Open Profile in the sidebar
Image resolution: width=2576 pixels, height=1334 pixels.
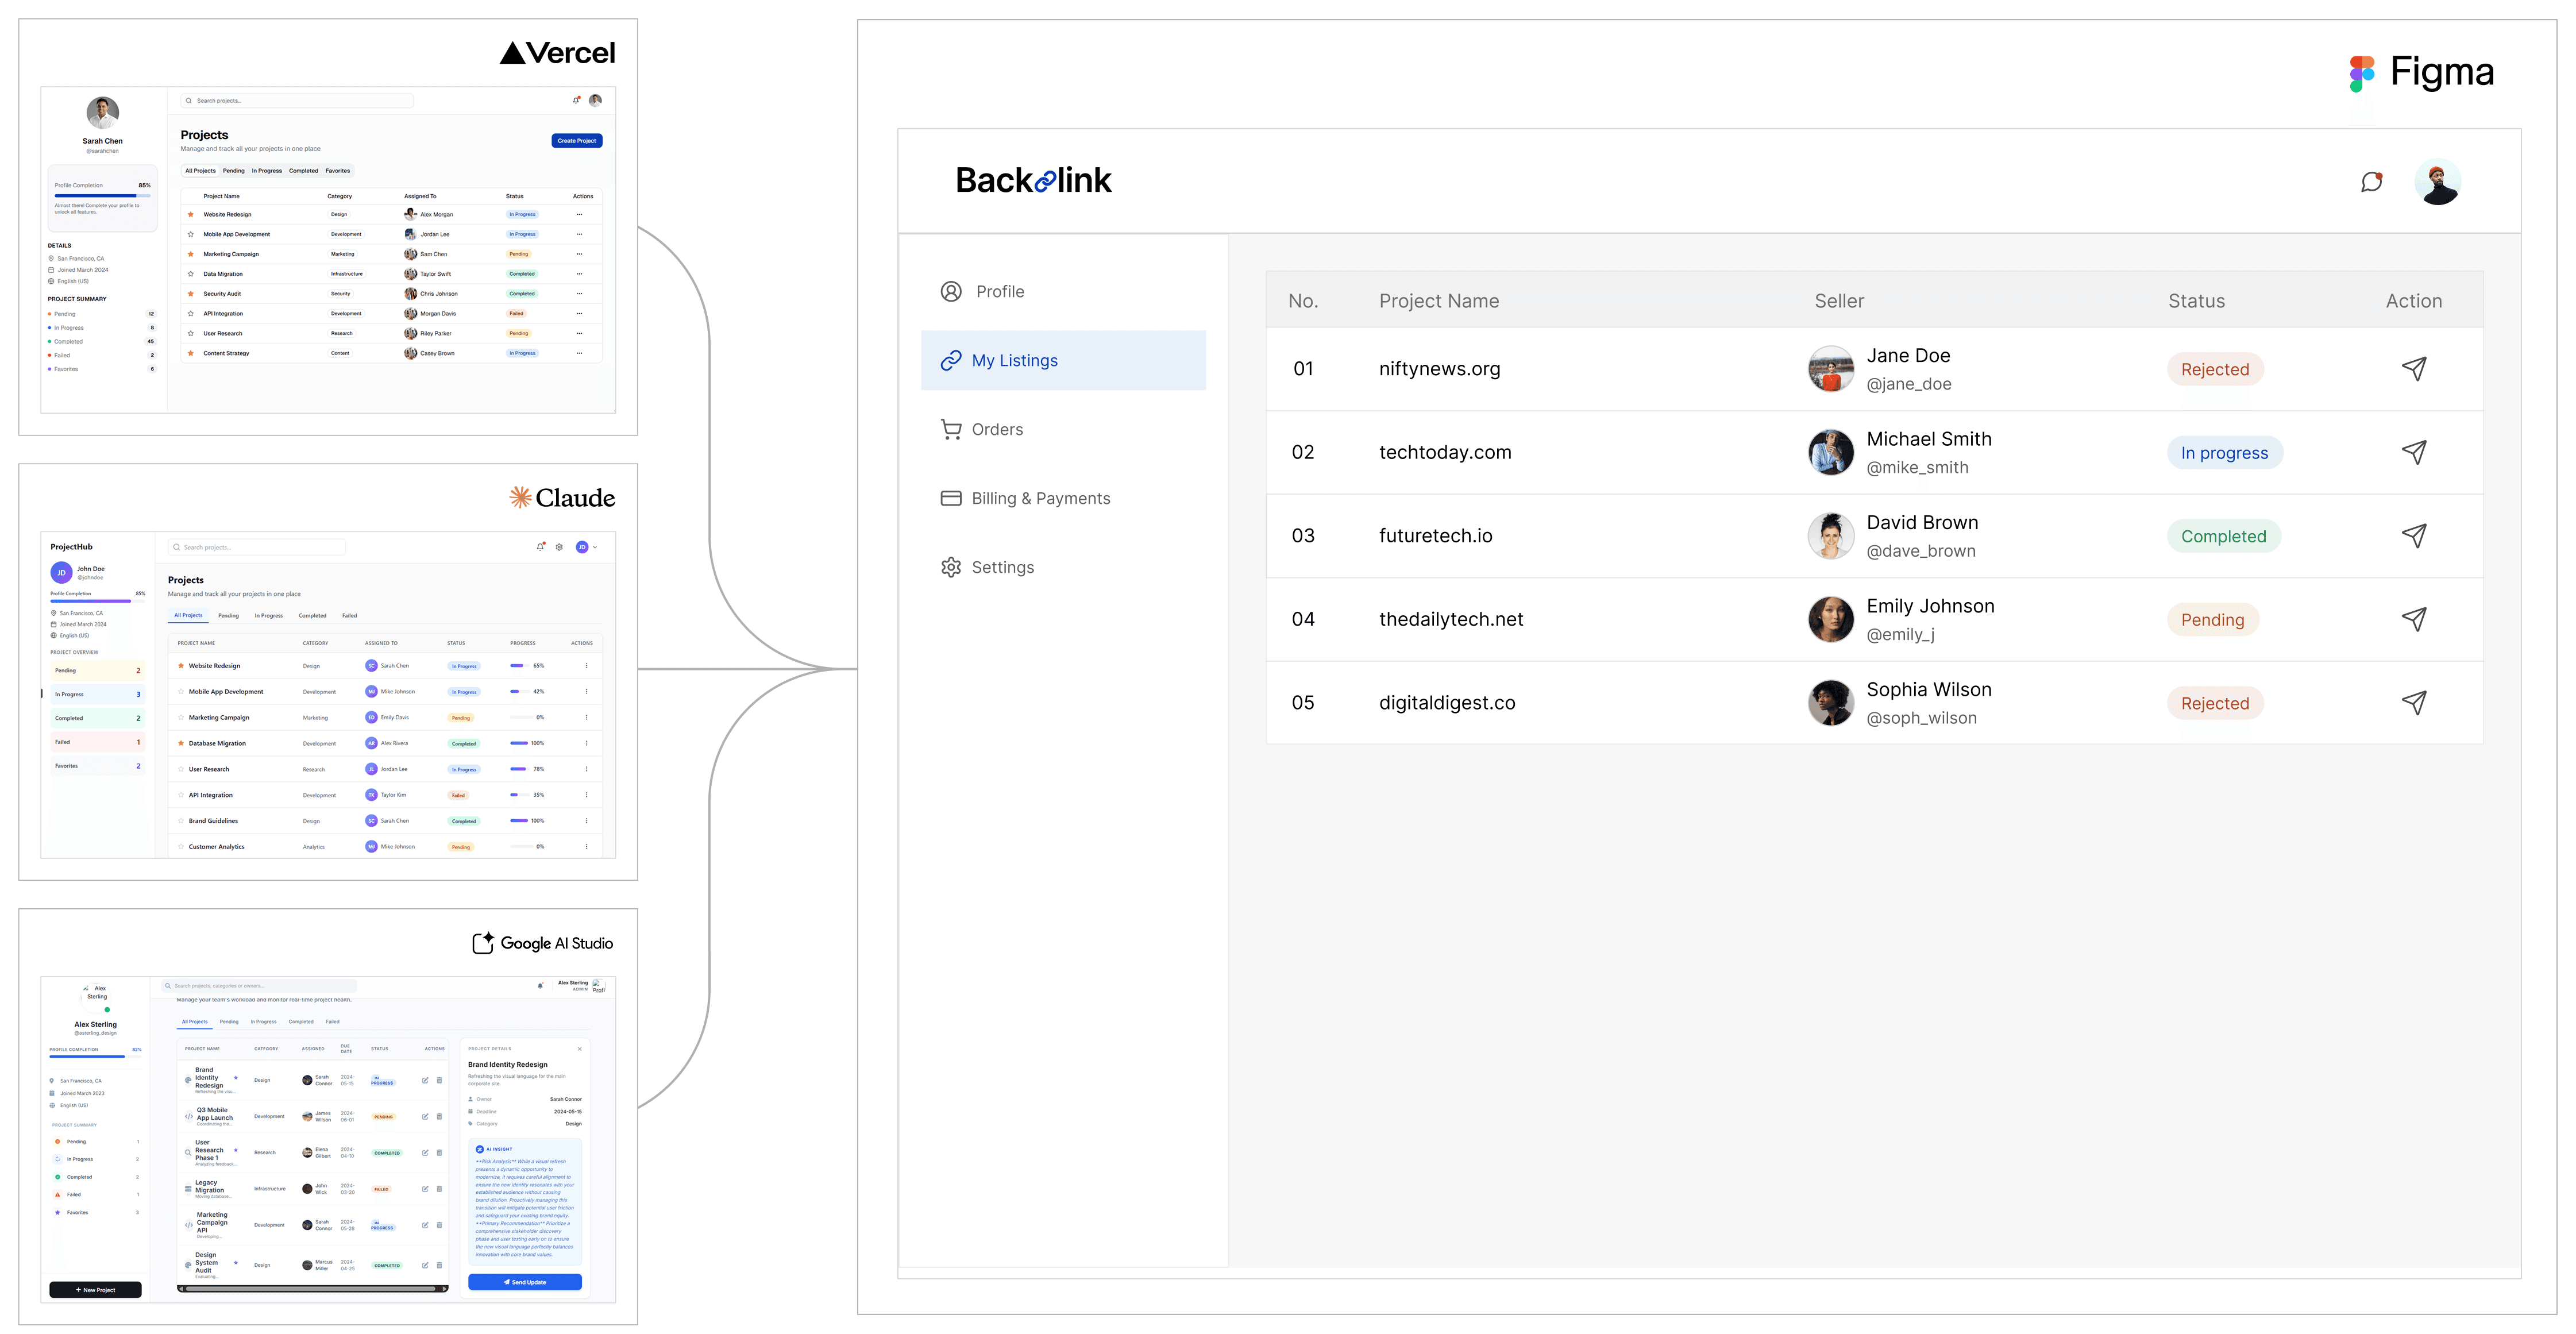(999, 291)
